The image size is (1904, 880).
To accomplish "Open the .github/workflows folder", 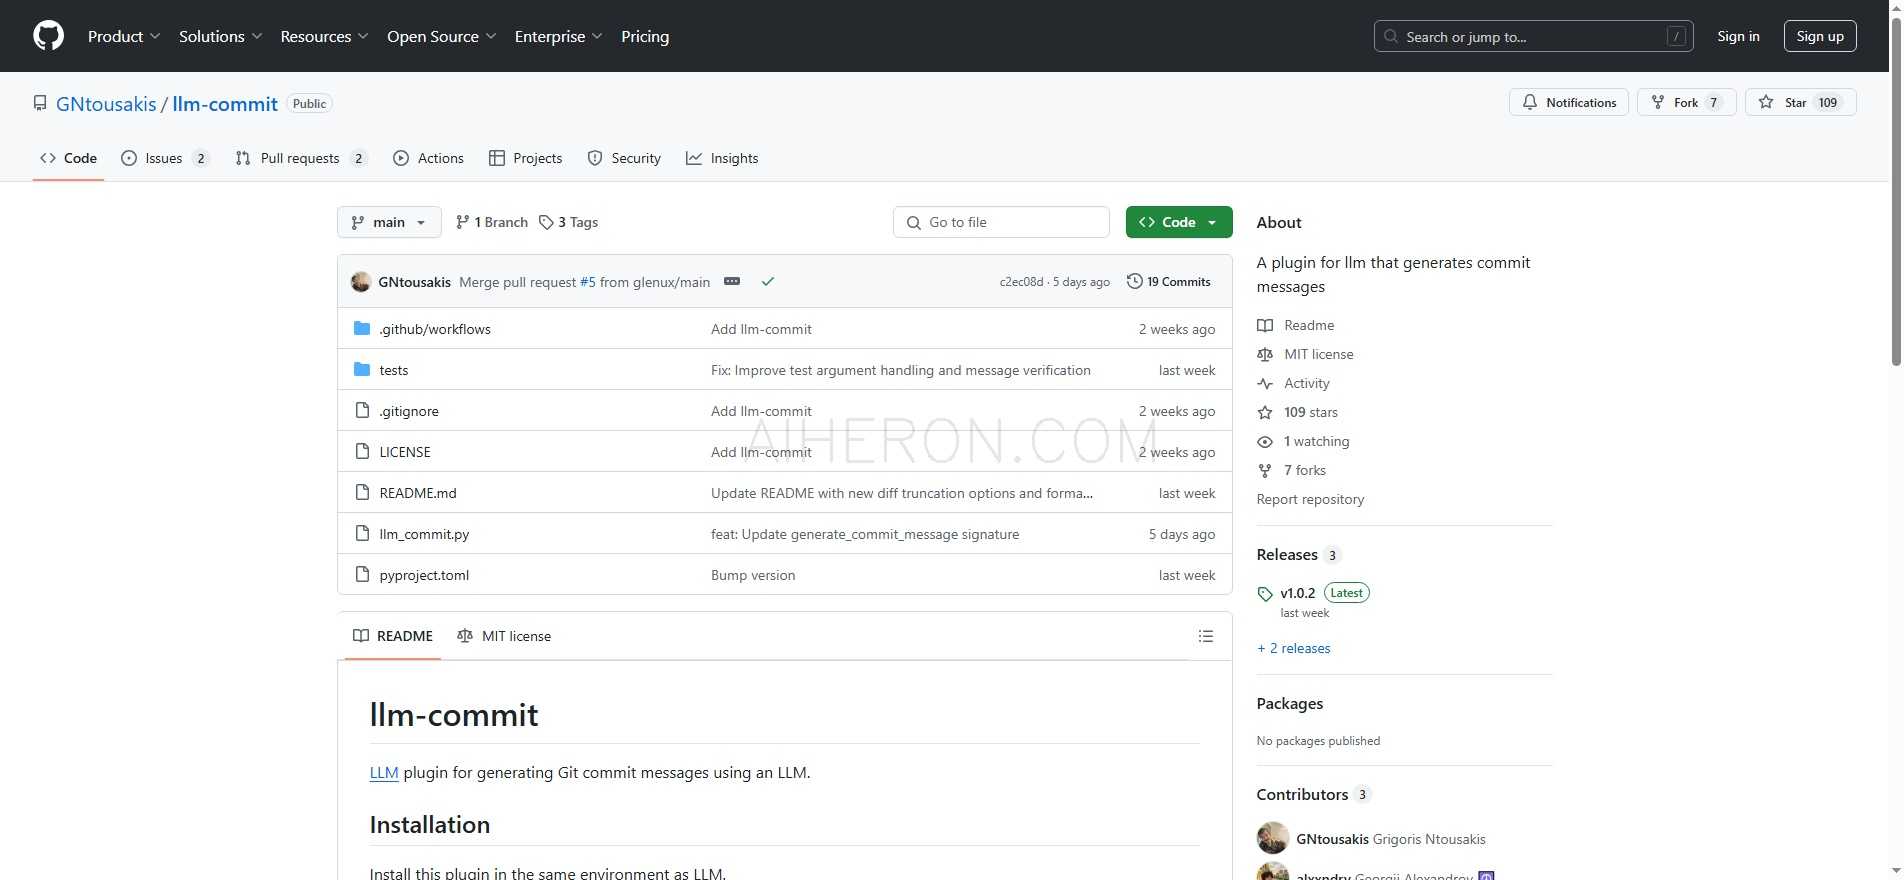I will click(x=435, y=329).
